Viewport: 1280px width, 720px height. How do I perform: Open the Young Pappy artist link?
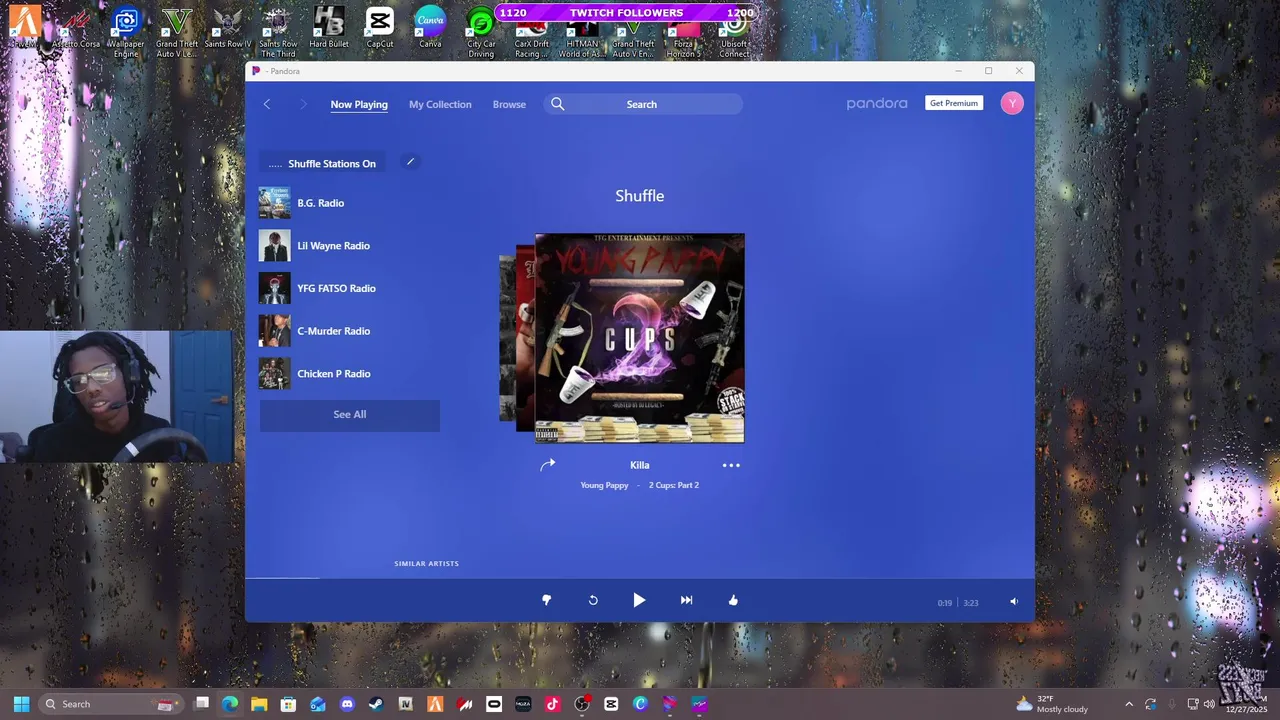point(605,485)
